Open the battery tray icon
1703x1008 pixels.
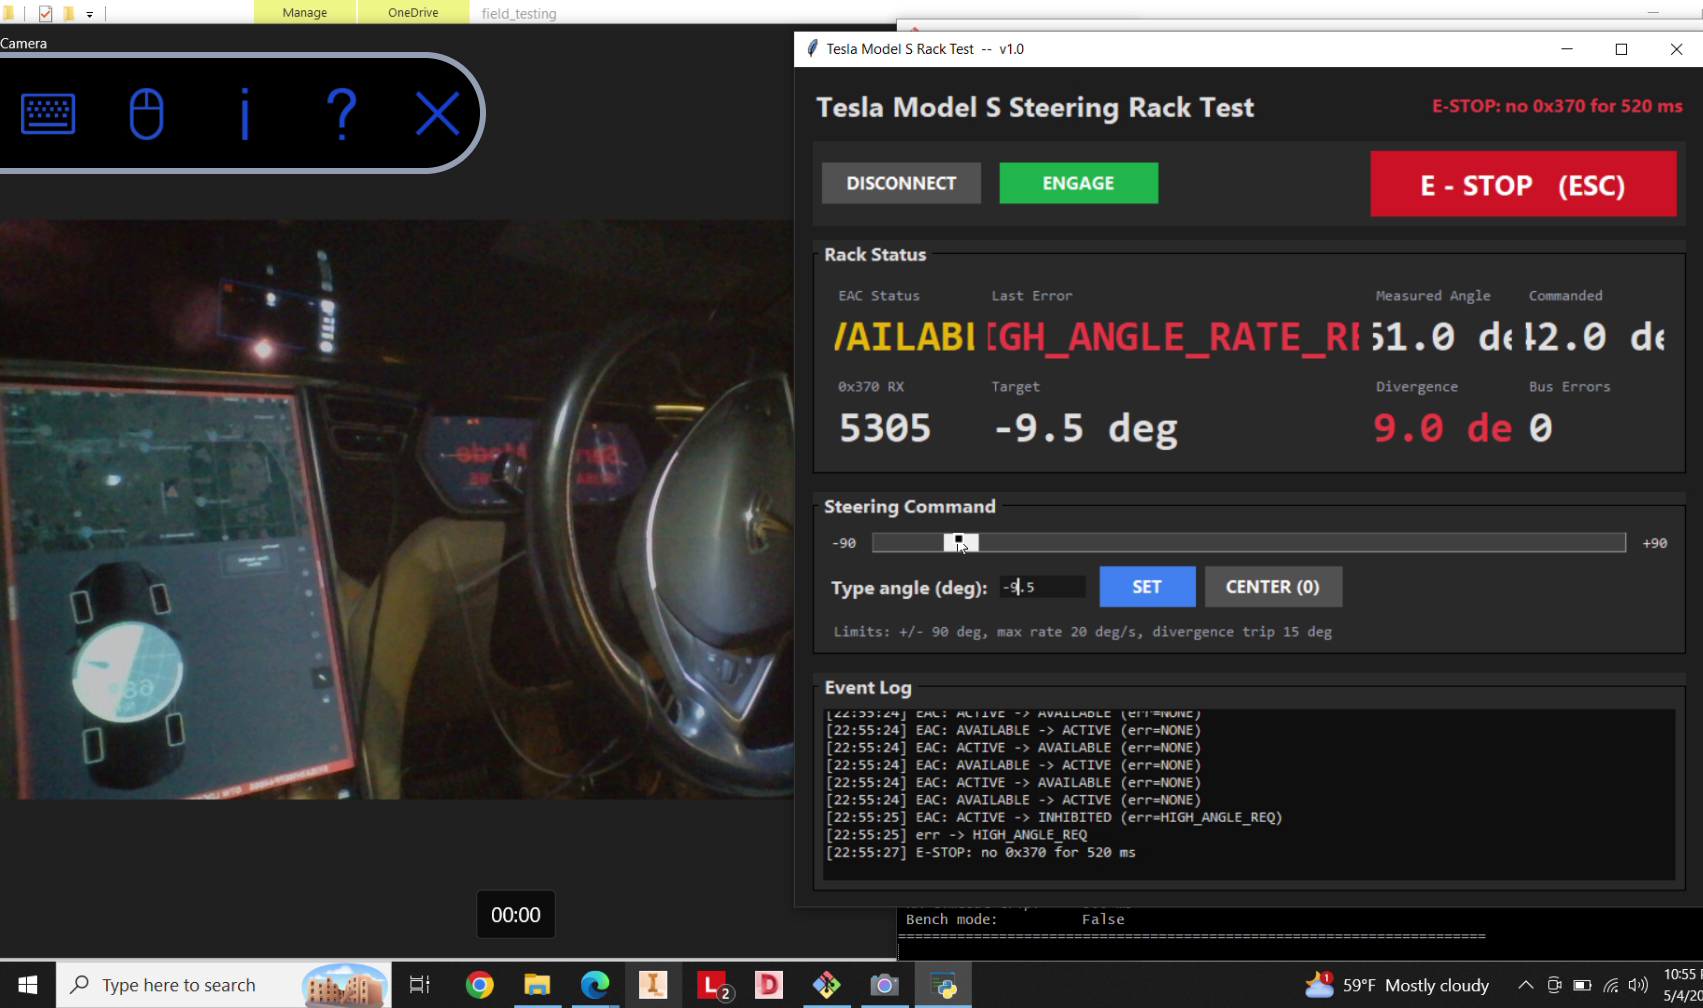tap(1582, 985)
